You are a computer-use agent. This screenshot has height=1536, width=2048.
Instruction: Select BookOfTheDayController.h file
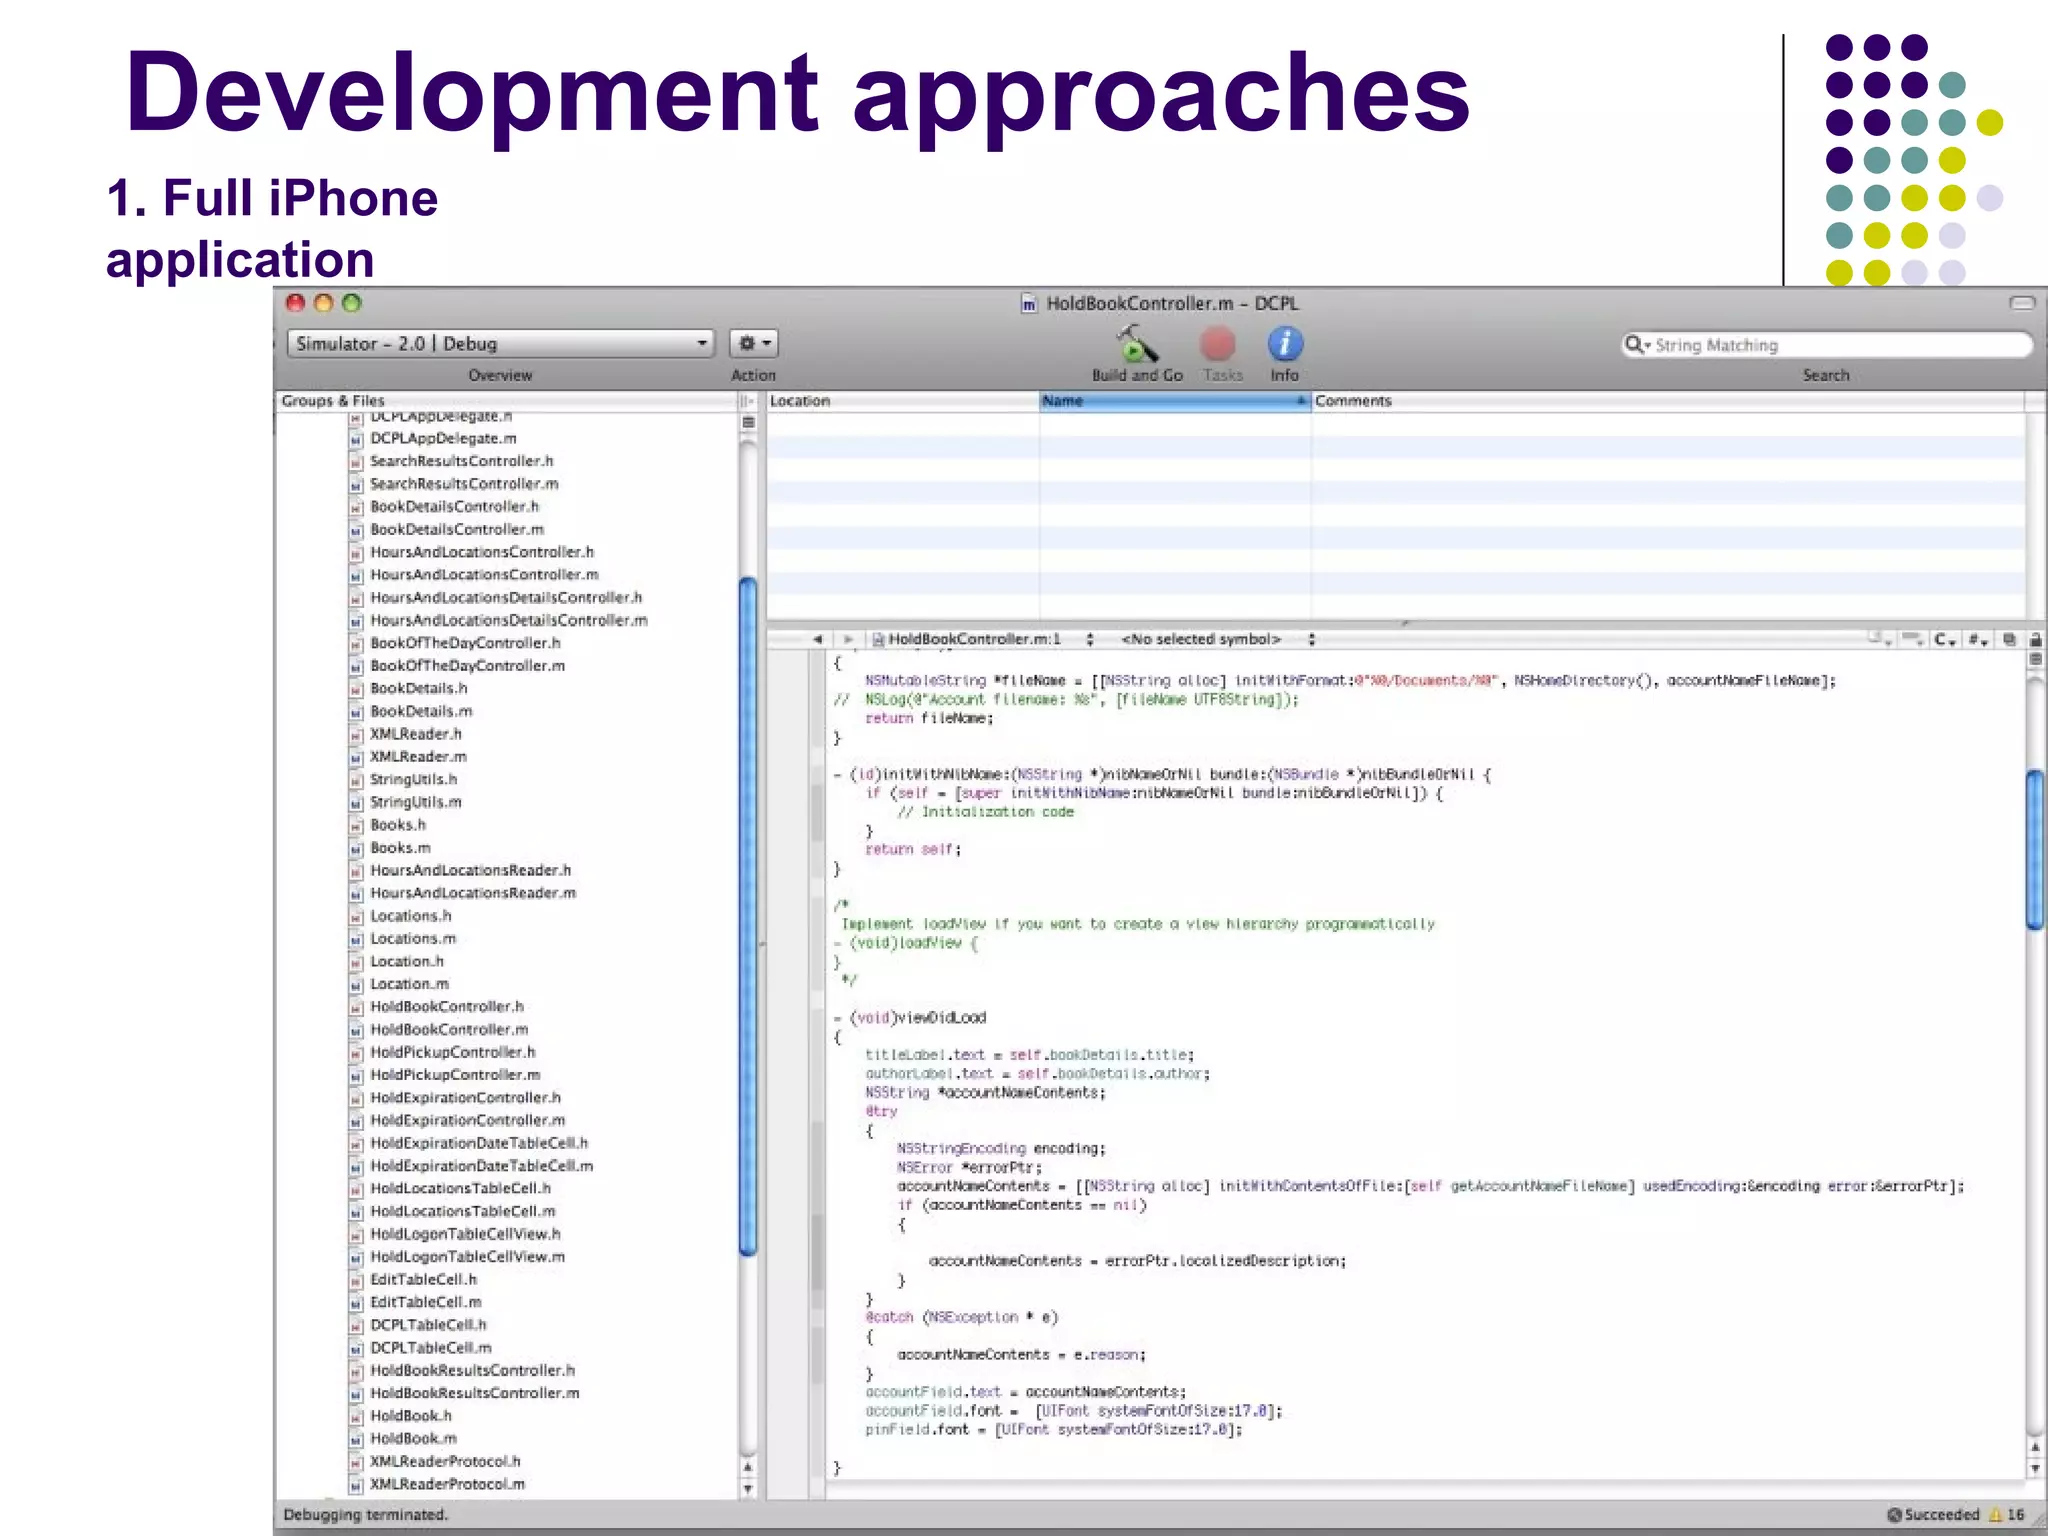(x=465, y=643)
